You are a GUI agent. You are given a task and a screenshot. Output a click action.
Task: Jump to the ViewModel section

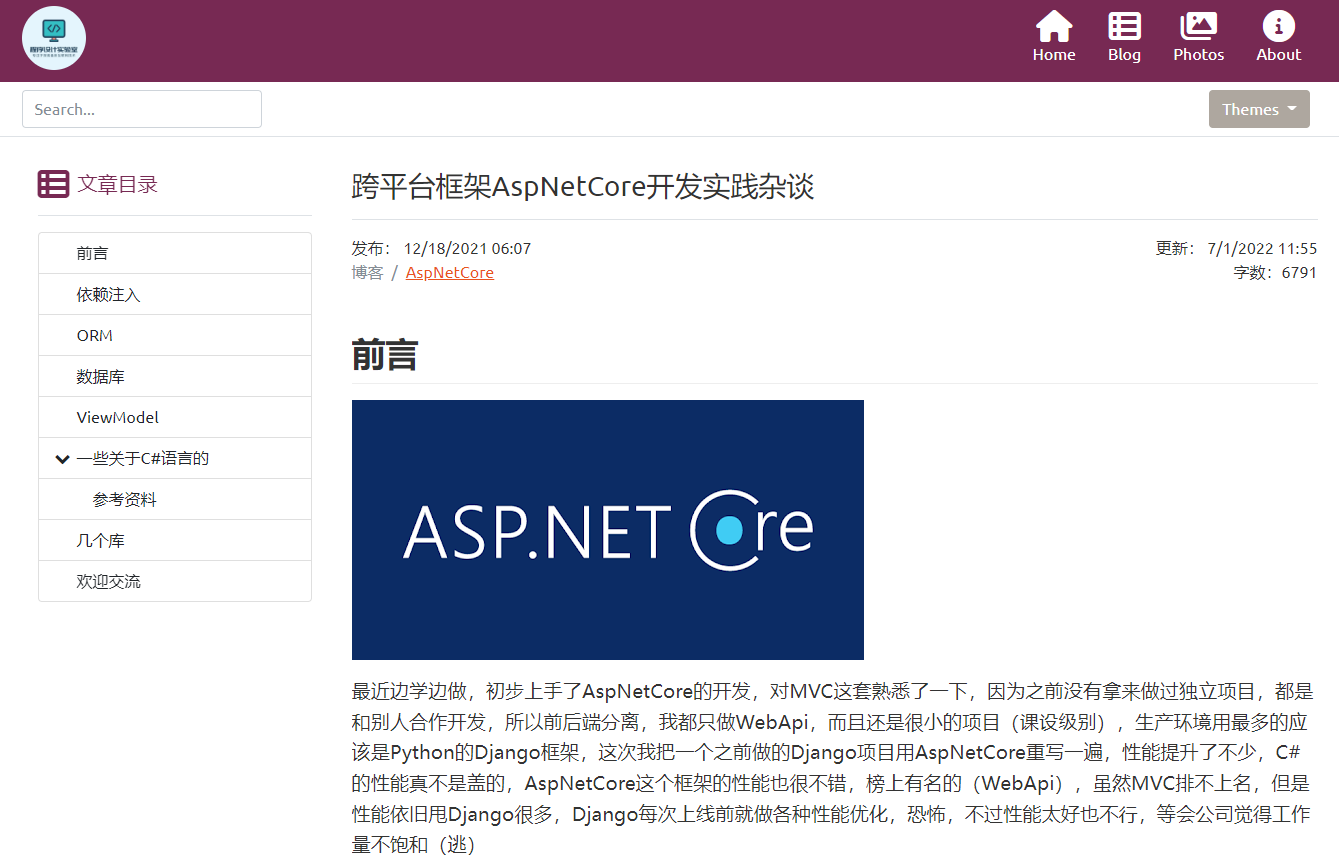175,417
